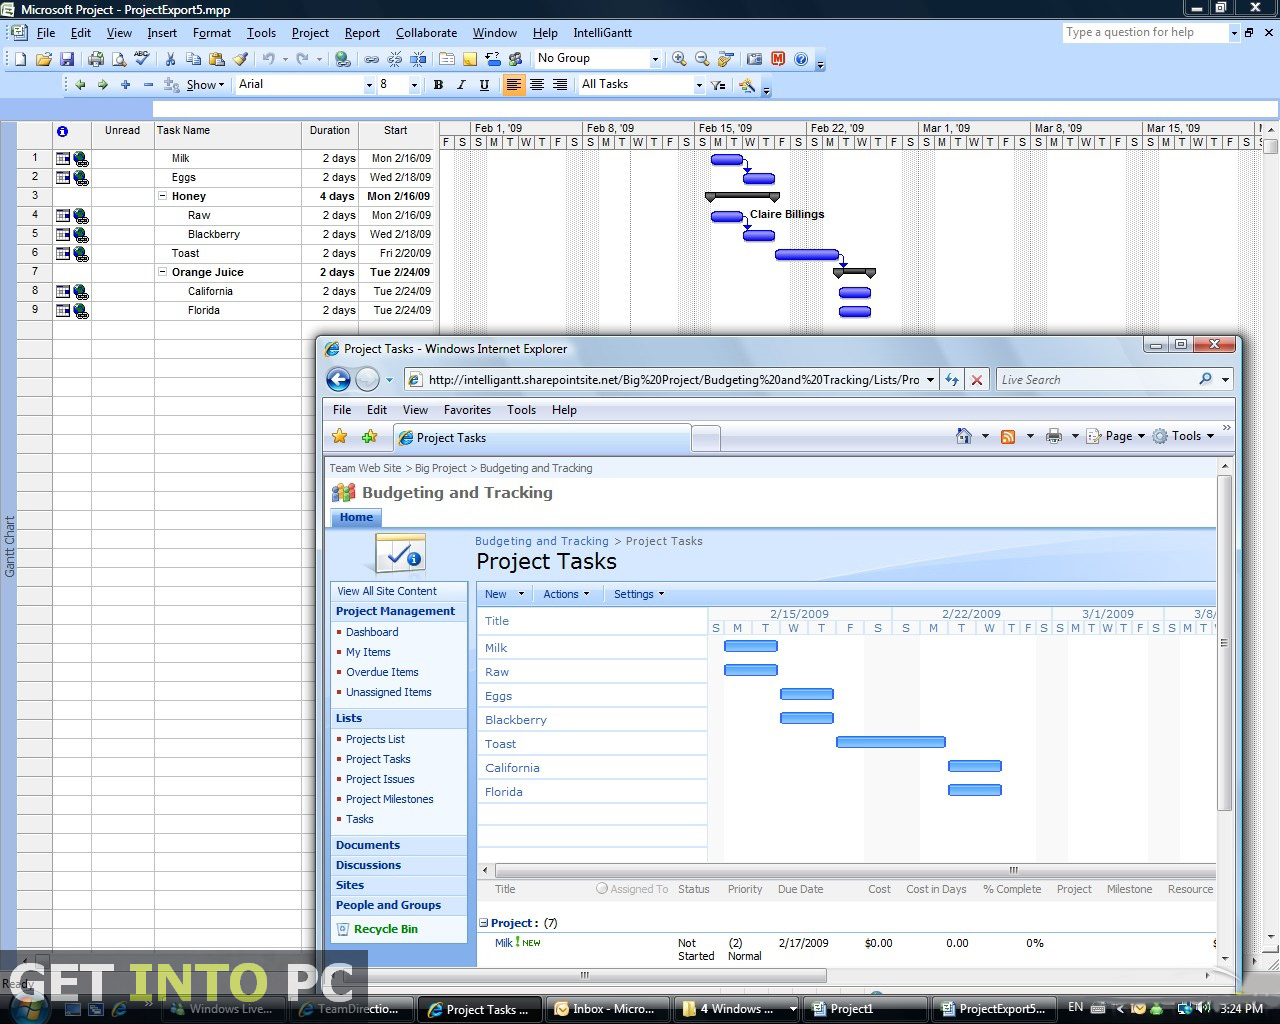Open Print Preview from Project toolbar
The width and height of the screenshot is (1280, 1024).
(x=119, y=59)
